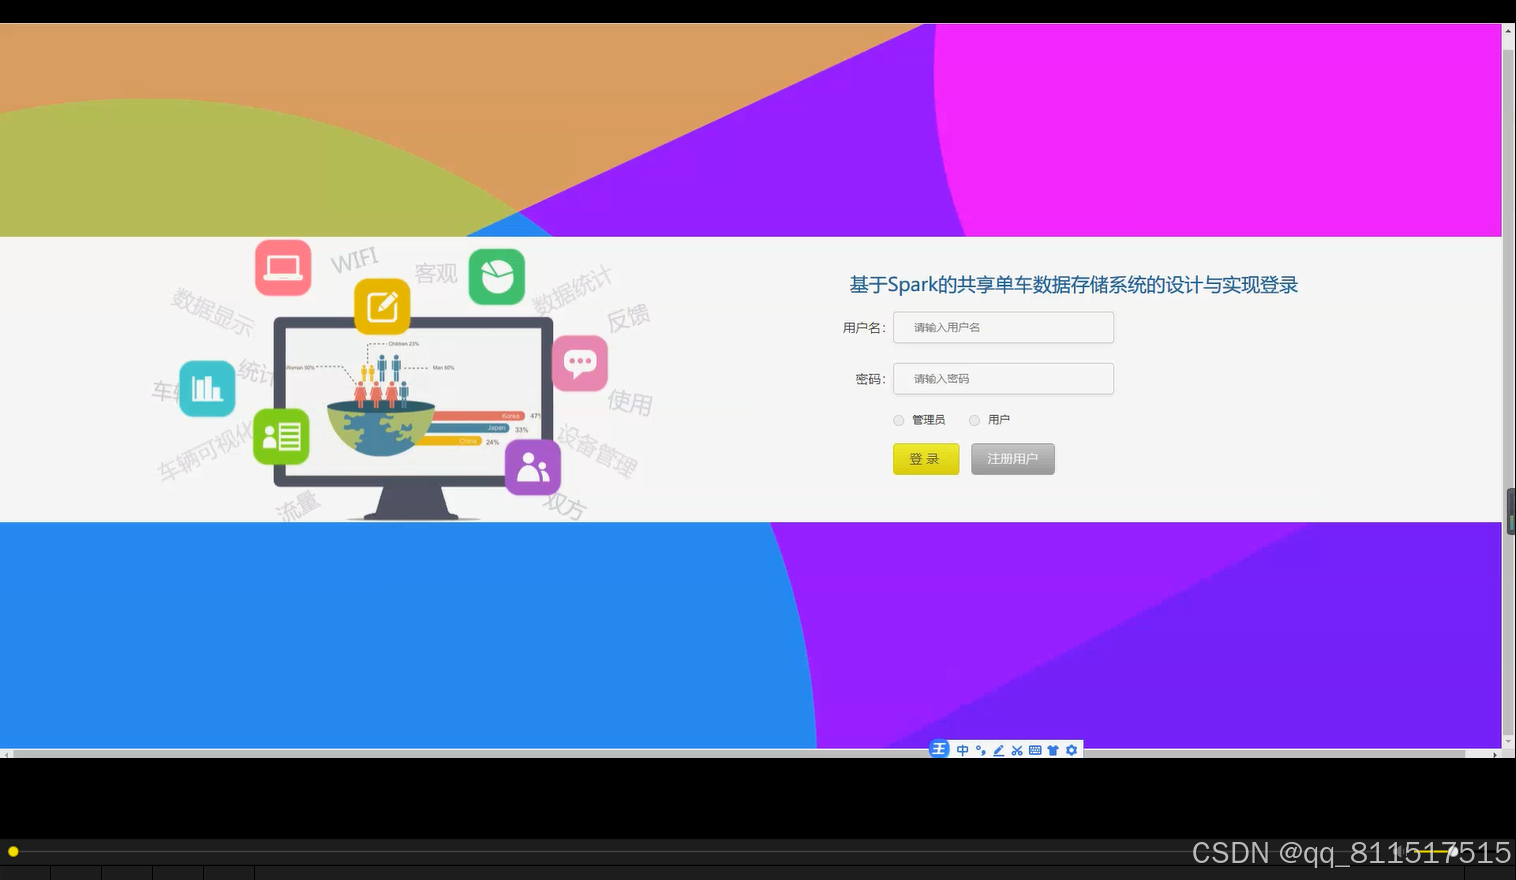This screenshot has width=1516, height=880.
Task: Click the 基于Spark的共享单车 login title
Action: [x=1074, y=285]
